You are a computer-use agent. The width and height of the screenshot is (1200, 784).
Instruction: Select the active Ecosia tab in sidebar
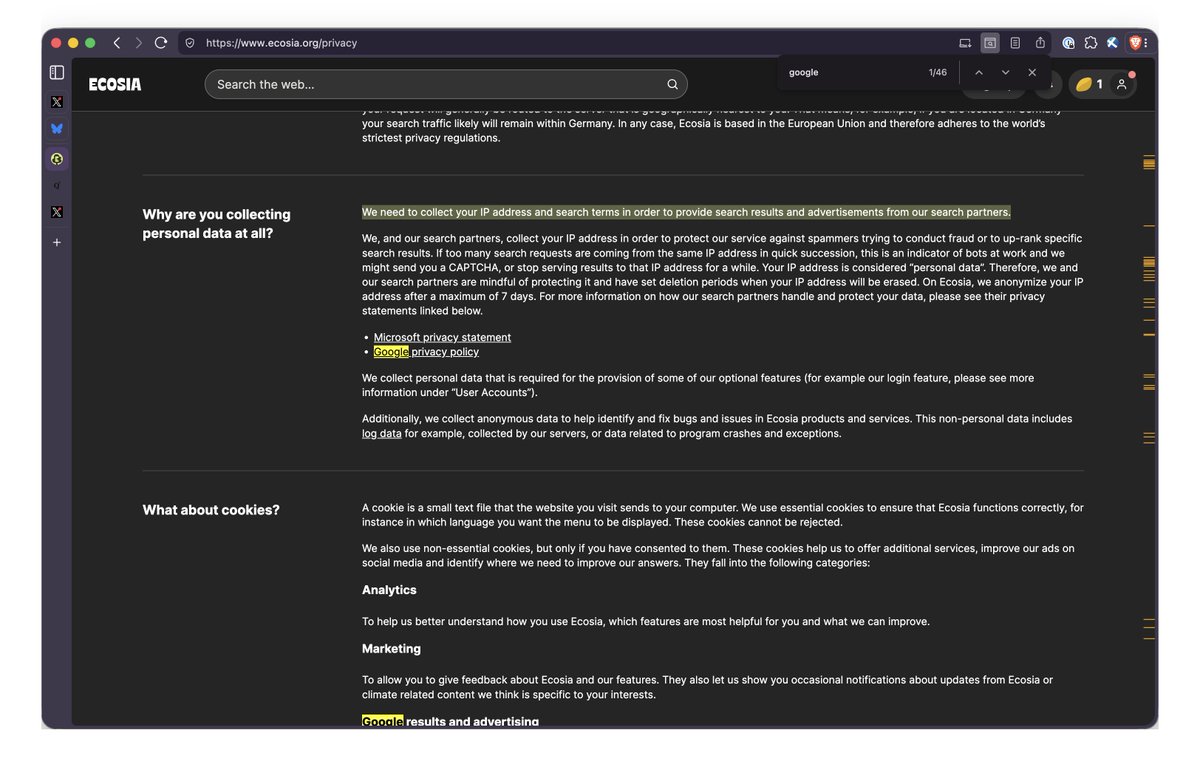pyautogui.click(x=57, y=158)
